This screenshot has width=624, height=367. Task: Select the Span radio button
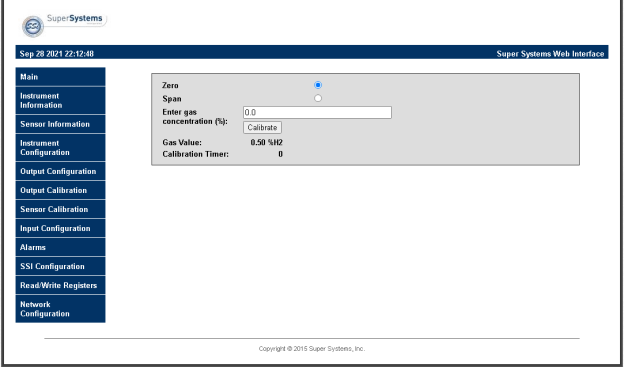tap(318, 98)
